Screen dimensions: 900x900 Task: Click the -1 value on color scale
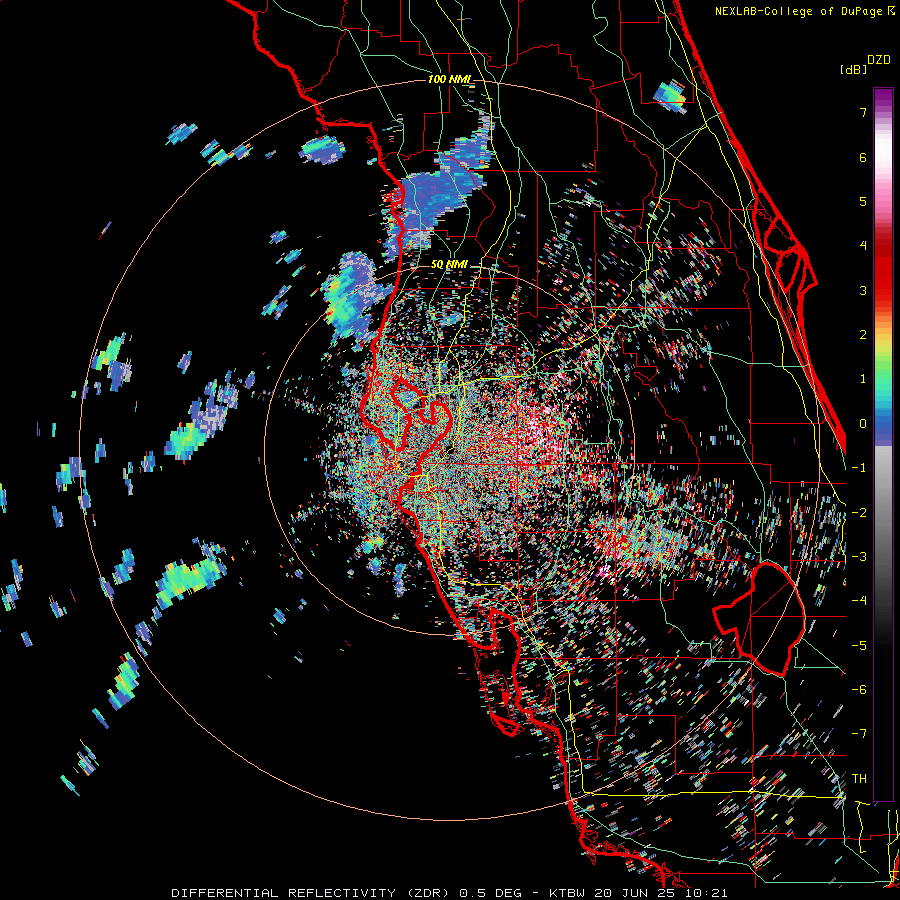pos(859,468)
